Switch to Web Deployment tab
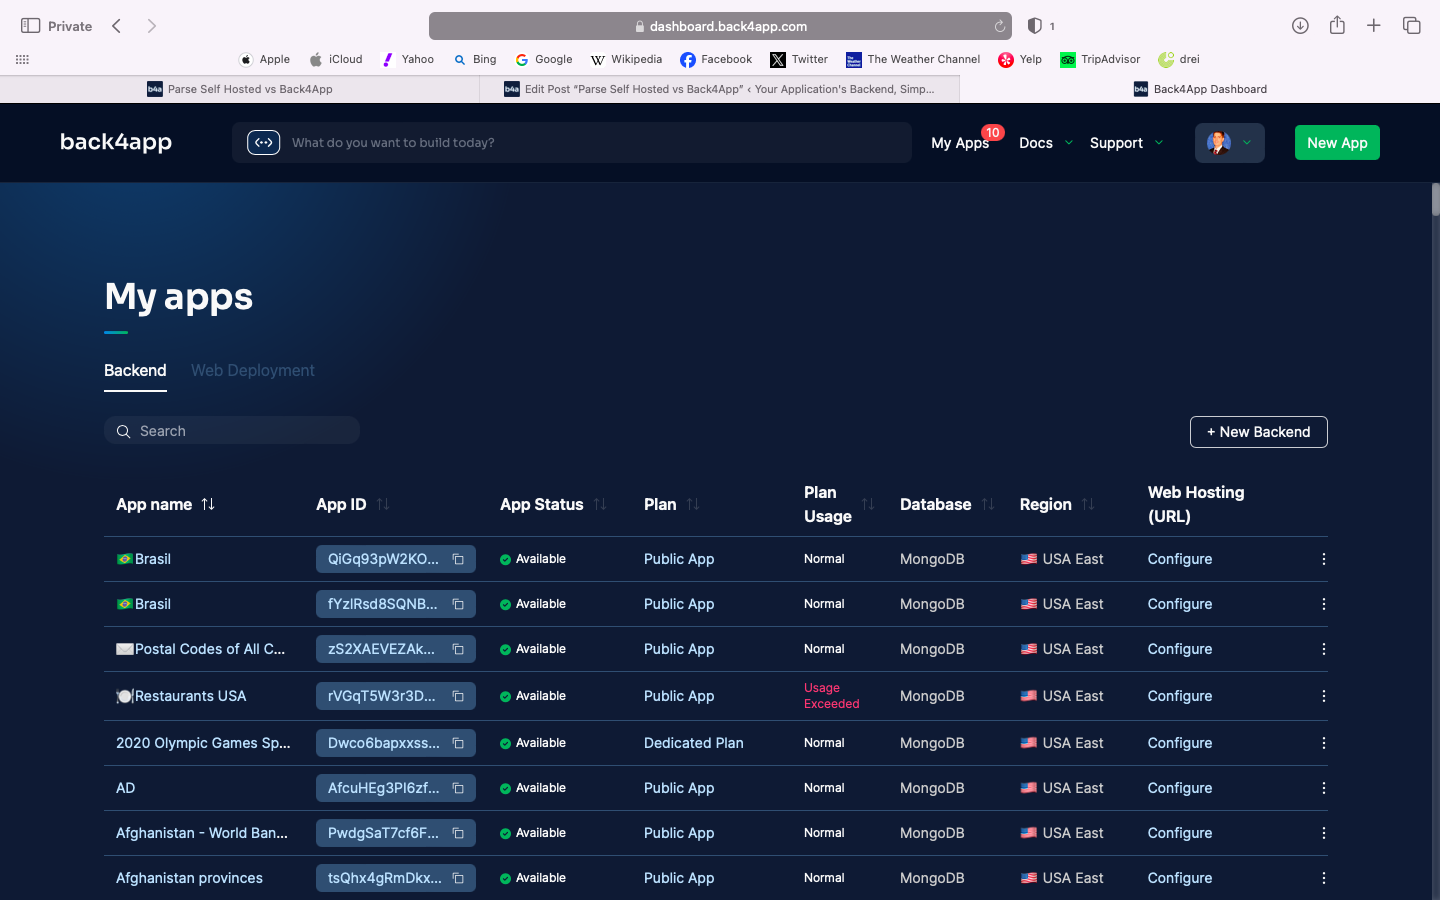The image size is (1440, 900). (252, 370)
